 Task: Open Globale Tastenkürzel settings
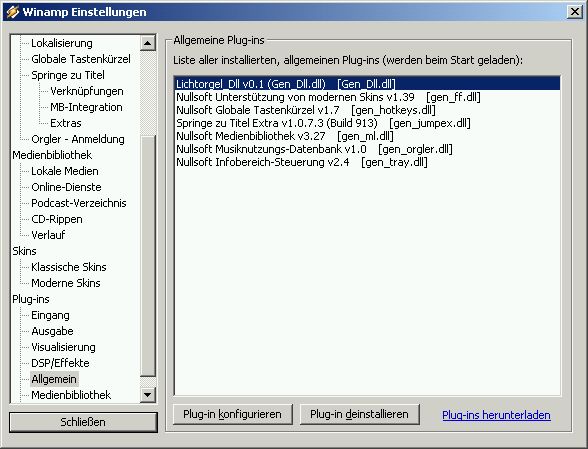(x=81, y=59)
